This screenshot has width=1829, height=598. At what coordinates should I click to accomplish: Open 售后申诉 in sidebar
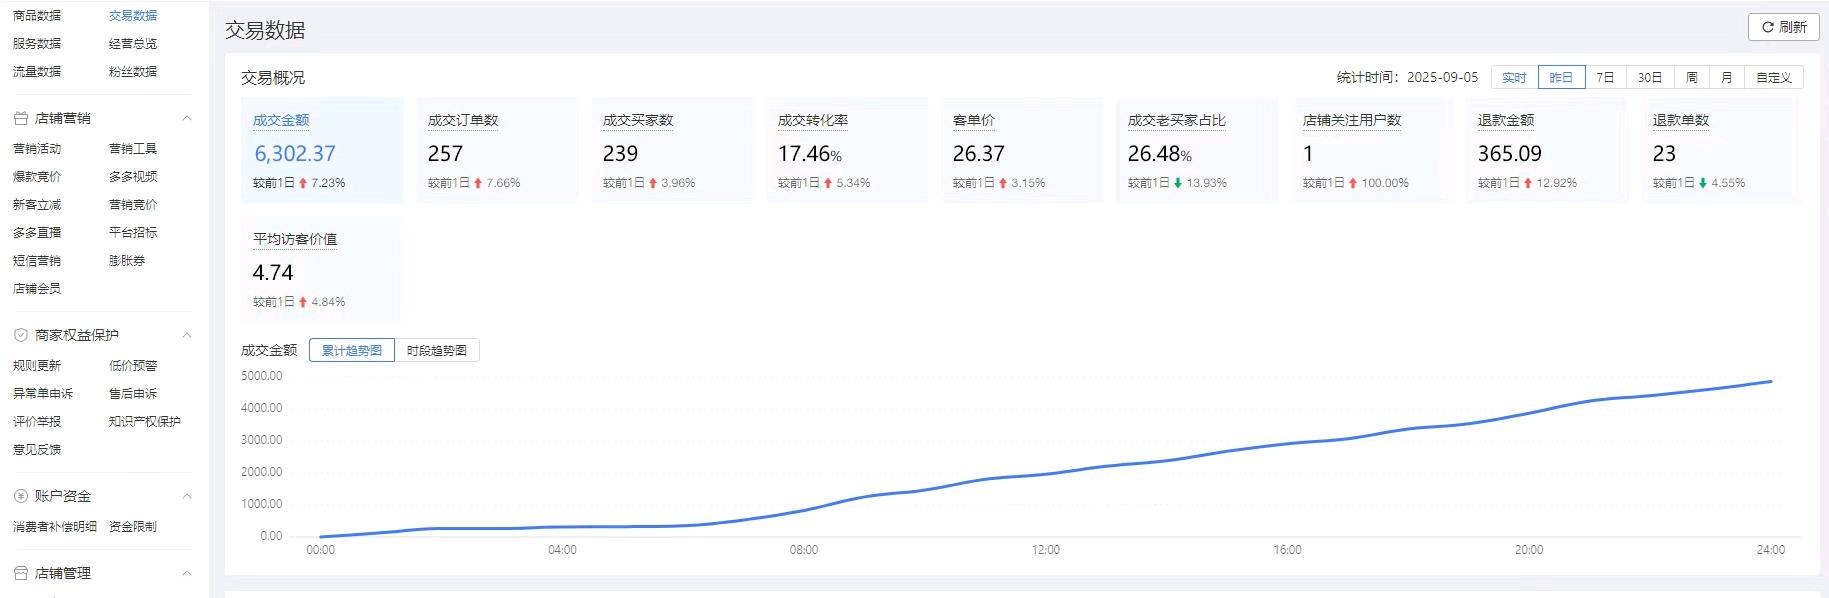pyautogui.click(x=133, y=393)
